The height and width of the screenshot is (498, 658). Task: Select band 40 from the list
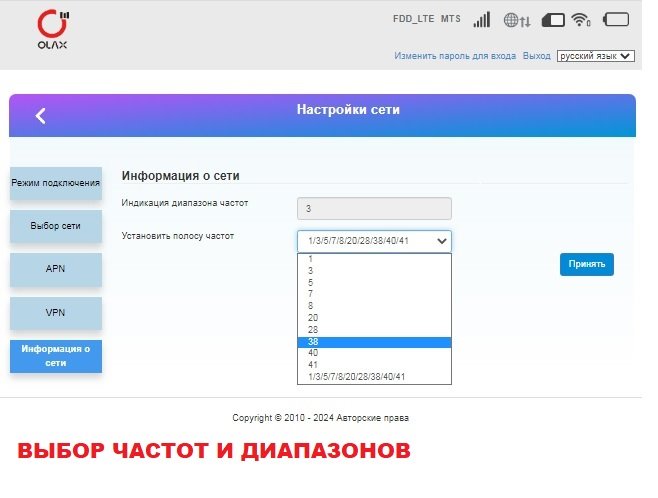(x=374, y=353)
